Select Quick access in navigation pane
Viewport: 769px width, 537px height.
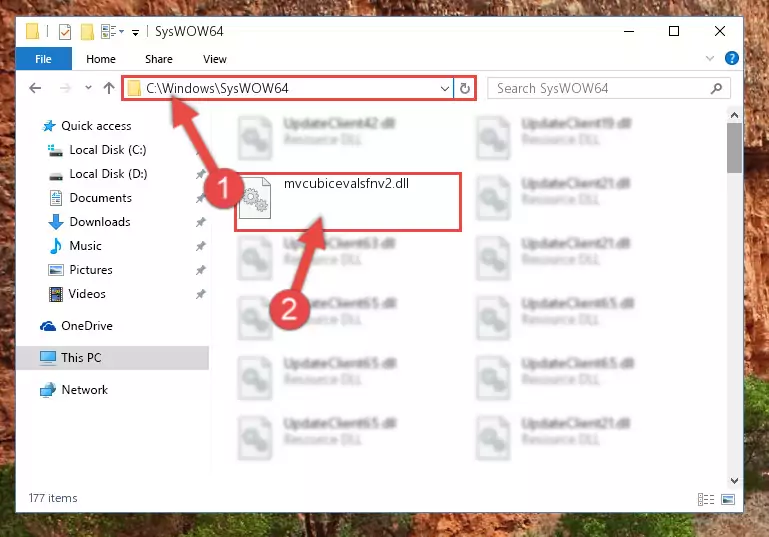pyautogui.click(x=96, y=126)
